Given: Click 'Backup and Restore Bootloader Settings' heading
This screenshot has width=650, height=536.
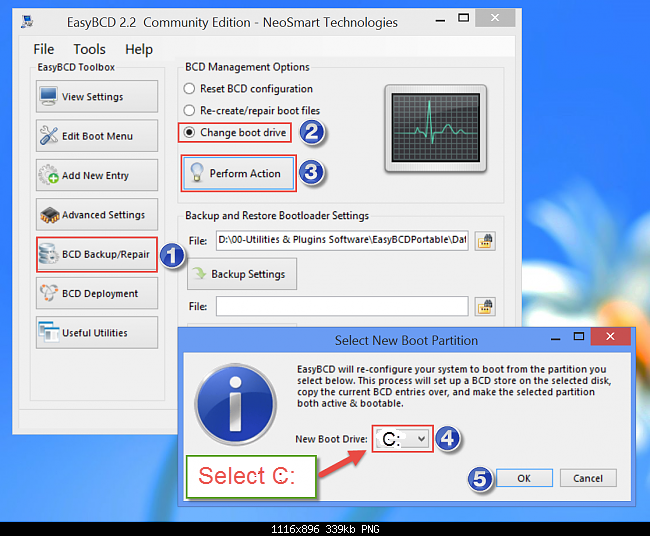Looking at the screenshot, I should click(277, 216).
